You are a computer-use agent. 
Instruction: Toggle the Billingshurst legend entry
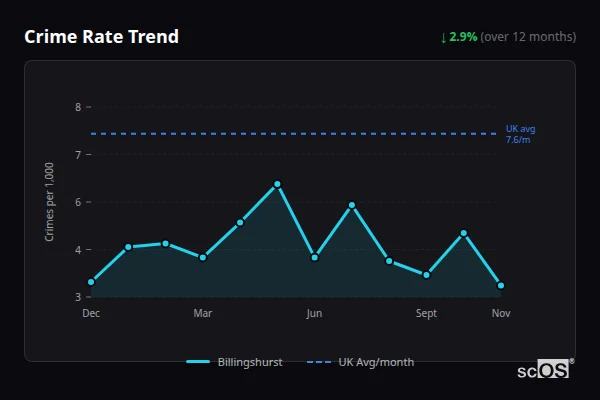234,362
